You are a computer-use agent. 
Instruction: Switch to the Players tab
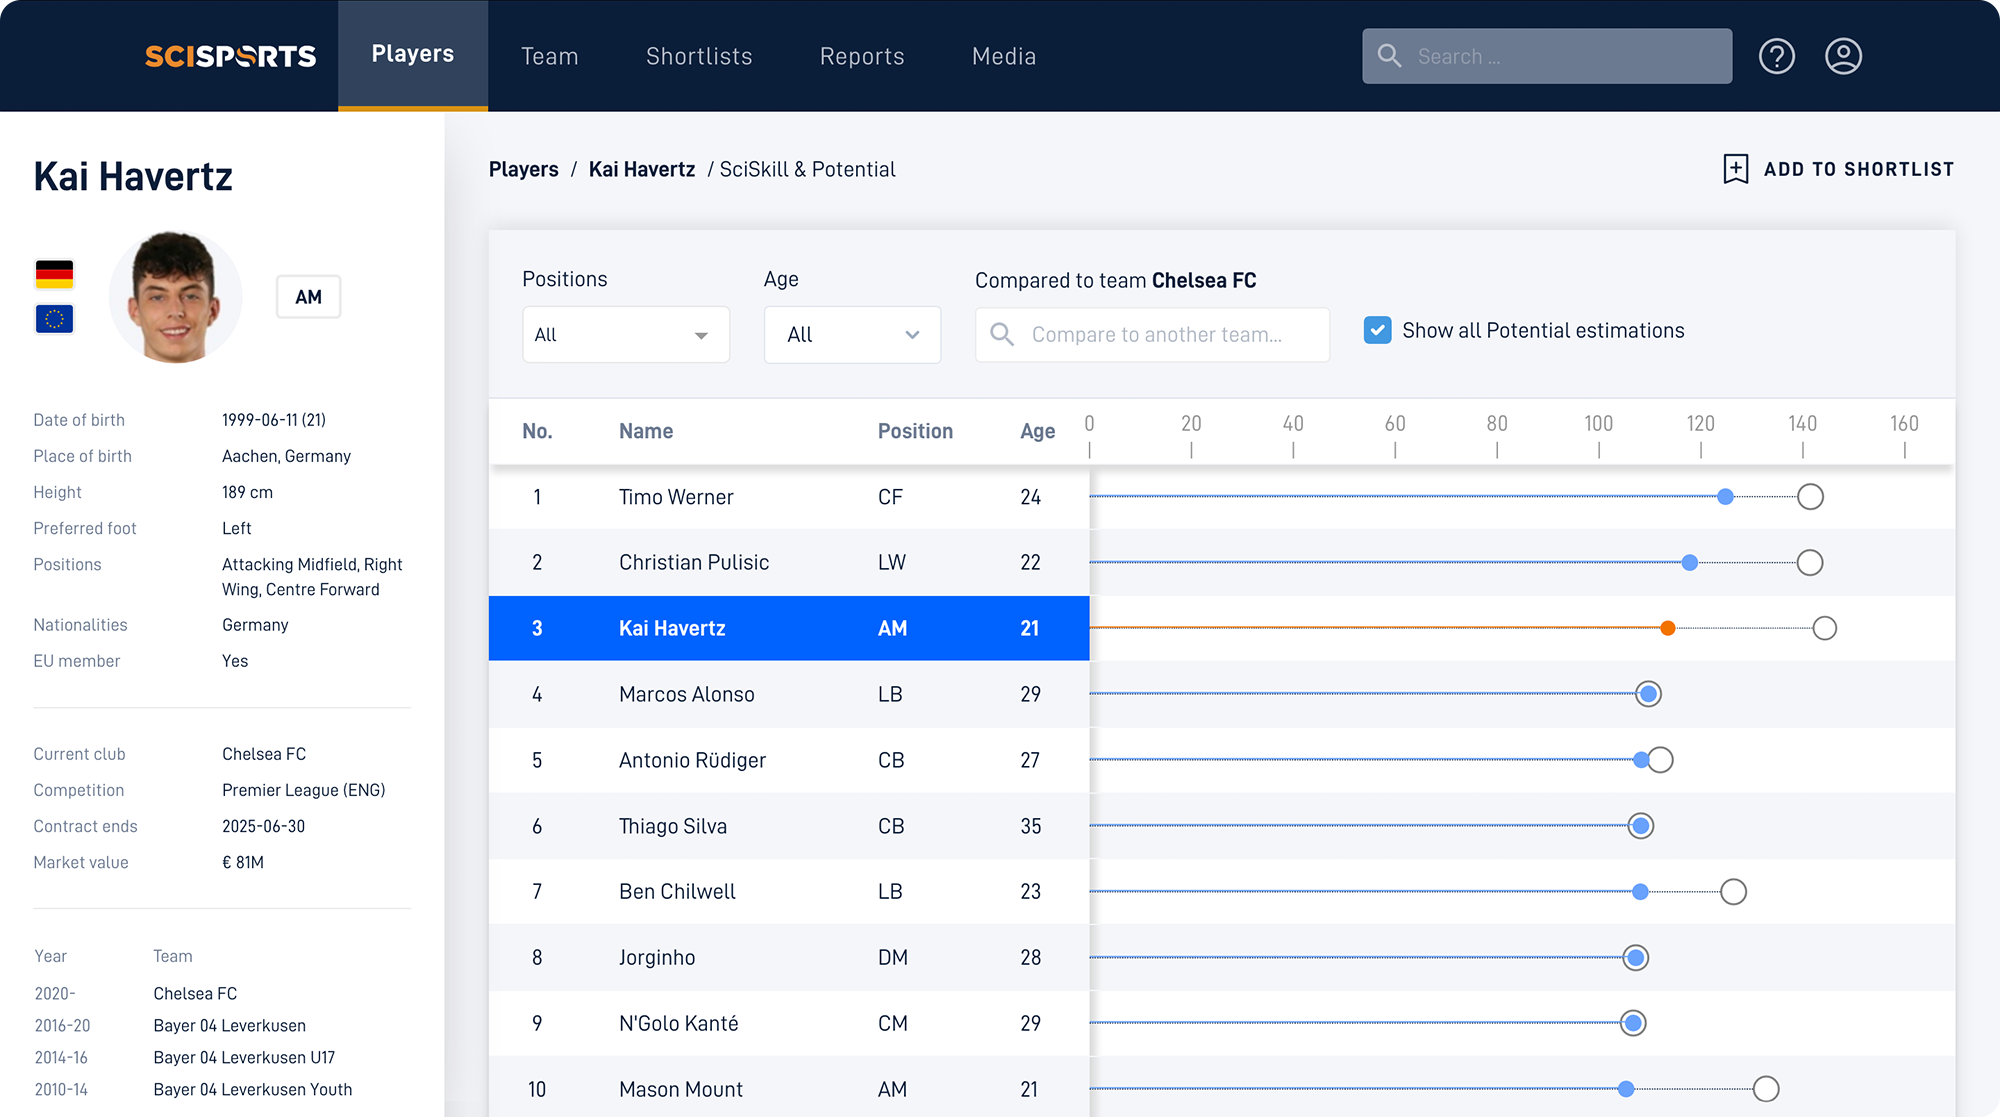pyautogui.click(x=413, y=55)
